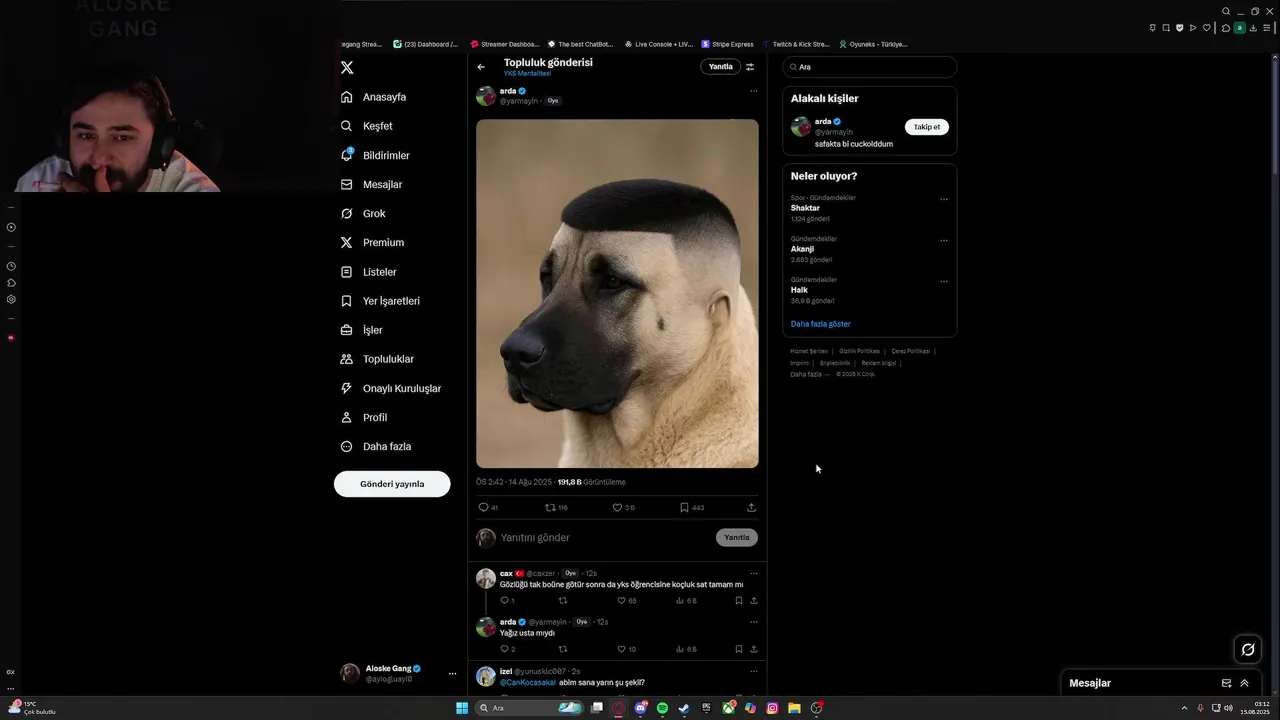Like cax's reply with 65 likes
This screenshot has width=1280, height=720.
(626, 601)
